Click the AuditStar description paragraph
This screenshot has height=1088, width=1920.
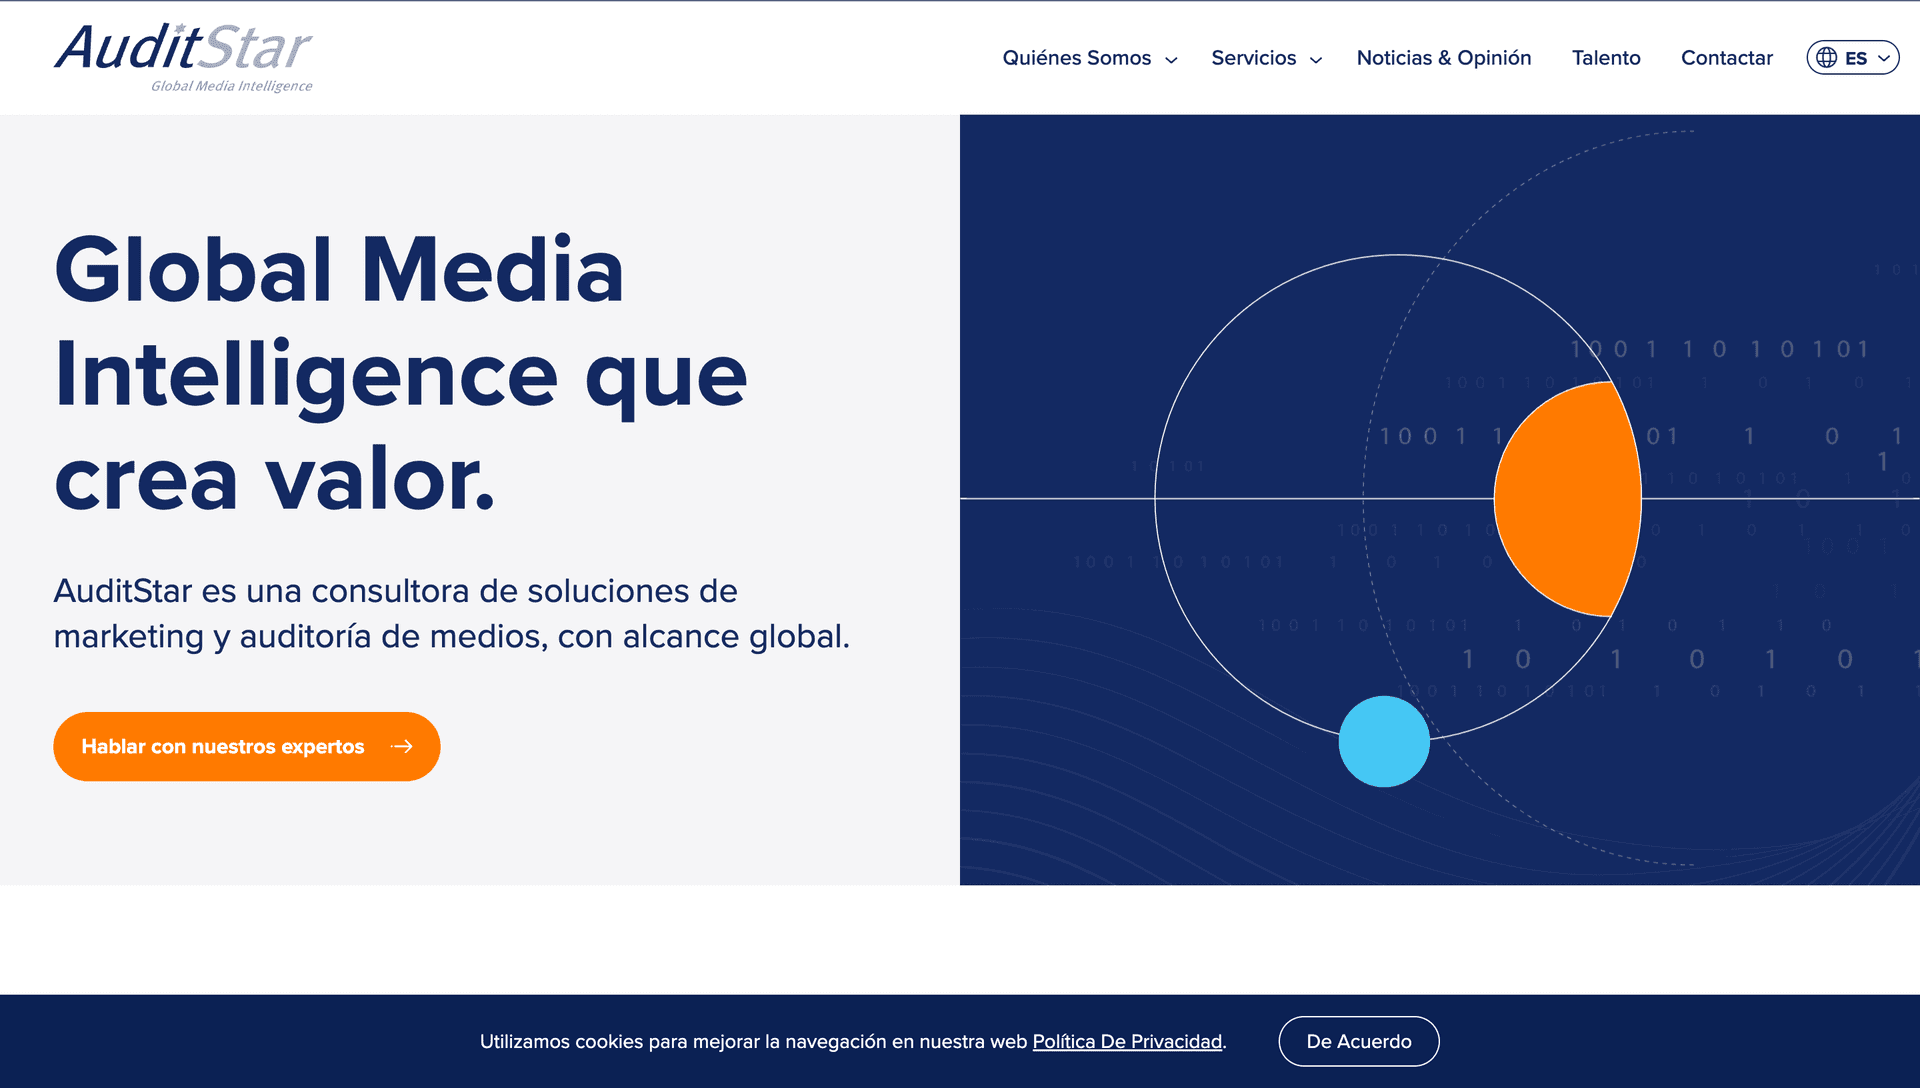452,613
